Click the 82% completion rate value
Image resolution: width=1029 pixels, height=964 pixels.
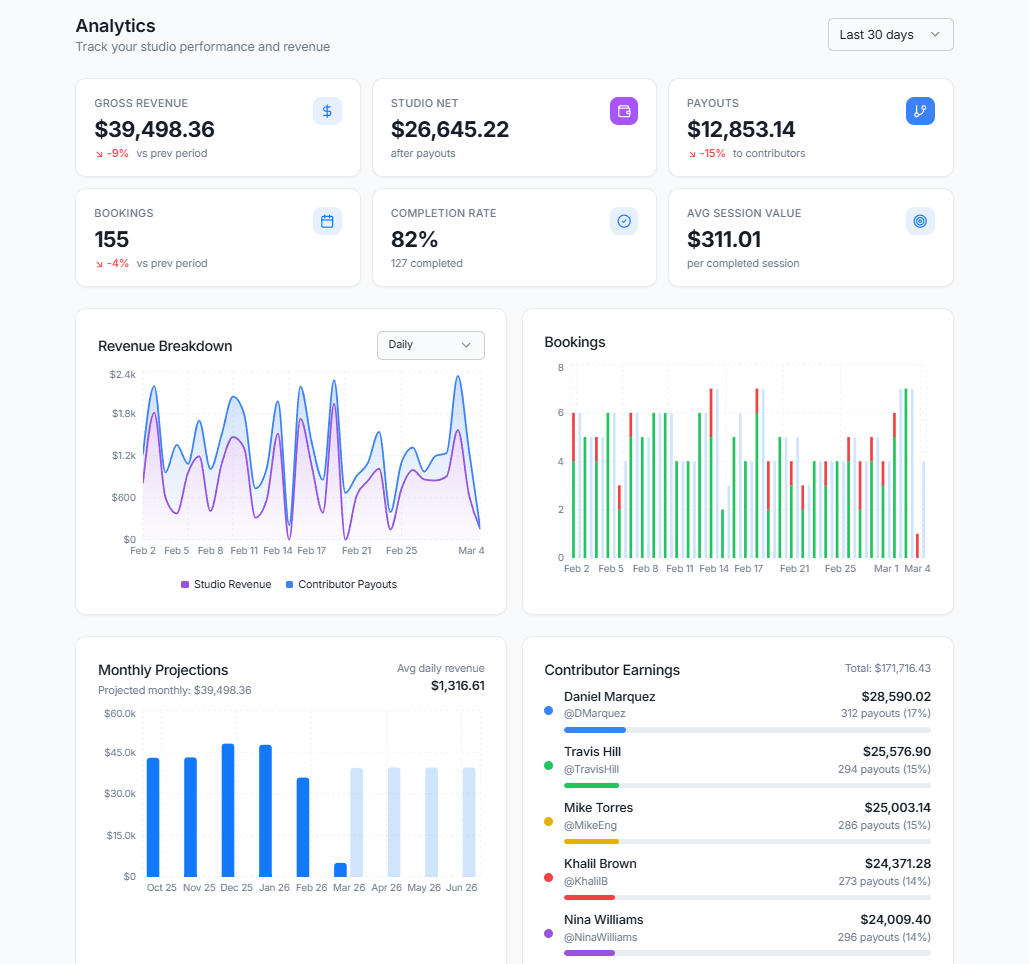(414, 240)
